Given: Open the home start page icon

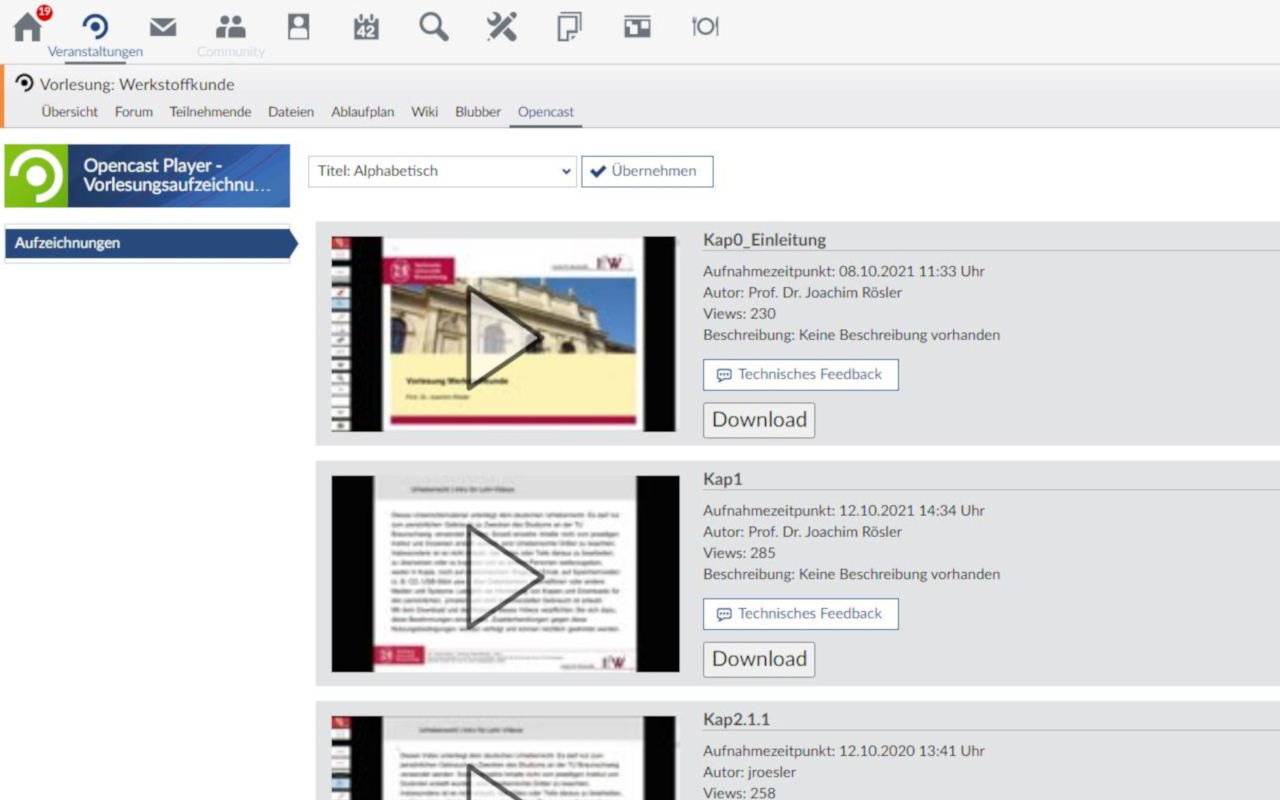Looking at the screenshot, I should click(x=28, y=27).
